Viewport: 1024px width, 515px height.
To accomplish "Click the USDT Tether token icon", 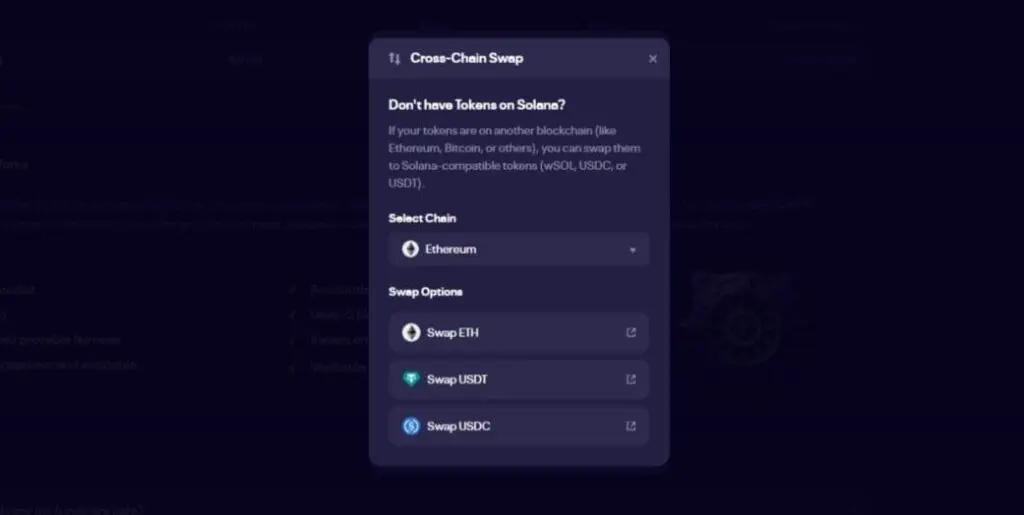I will tap(411, 380).
